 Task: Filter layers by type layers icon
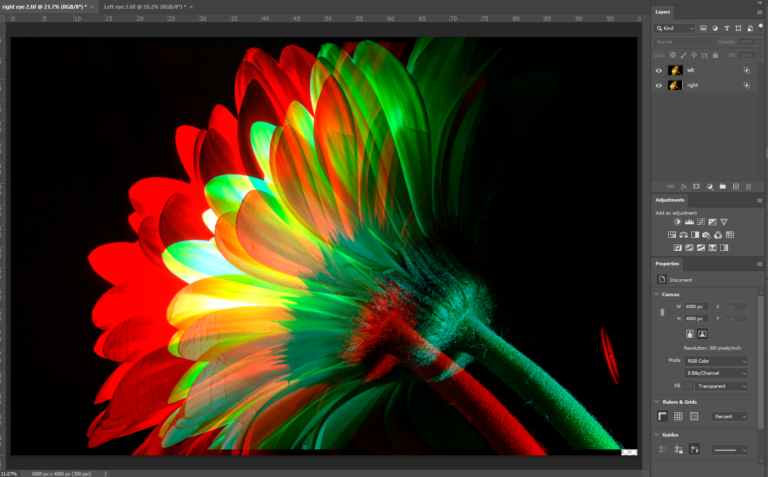click(x=727, y=28)
